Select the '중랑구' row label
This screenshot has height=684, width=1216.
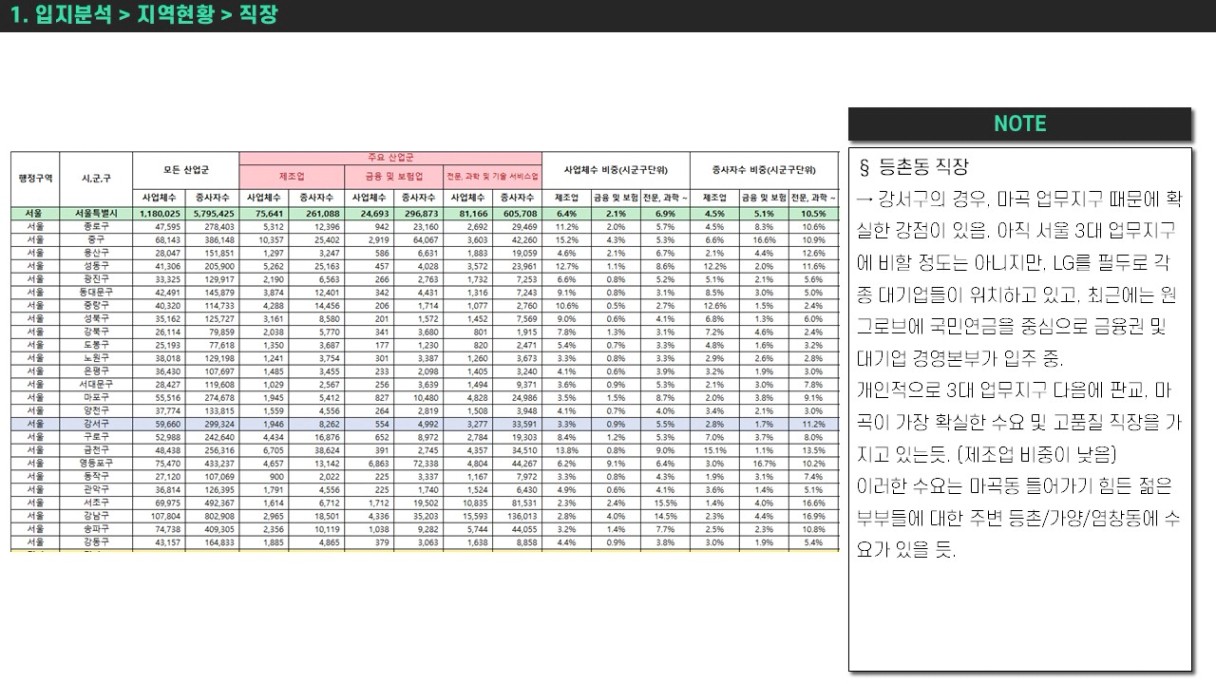(x=97, y=305)
